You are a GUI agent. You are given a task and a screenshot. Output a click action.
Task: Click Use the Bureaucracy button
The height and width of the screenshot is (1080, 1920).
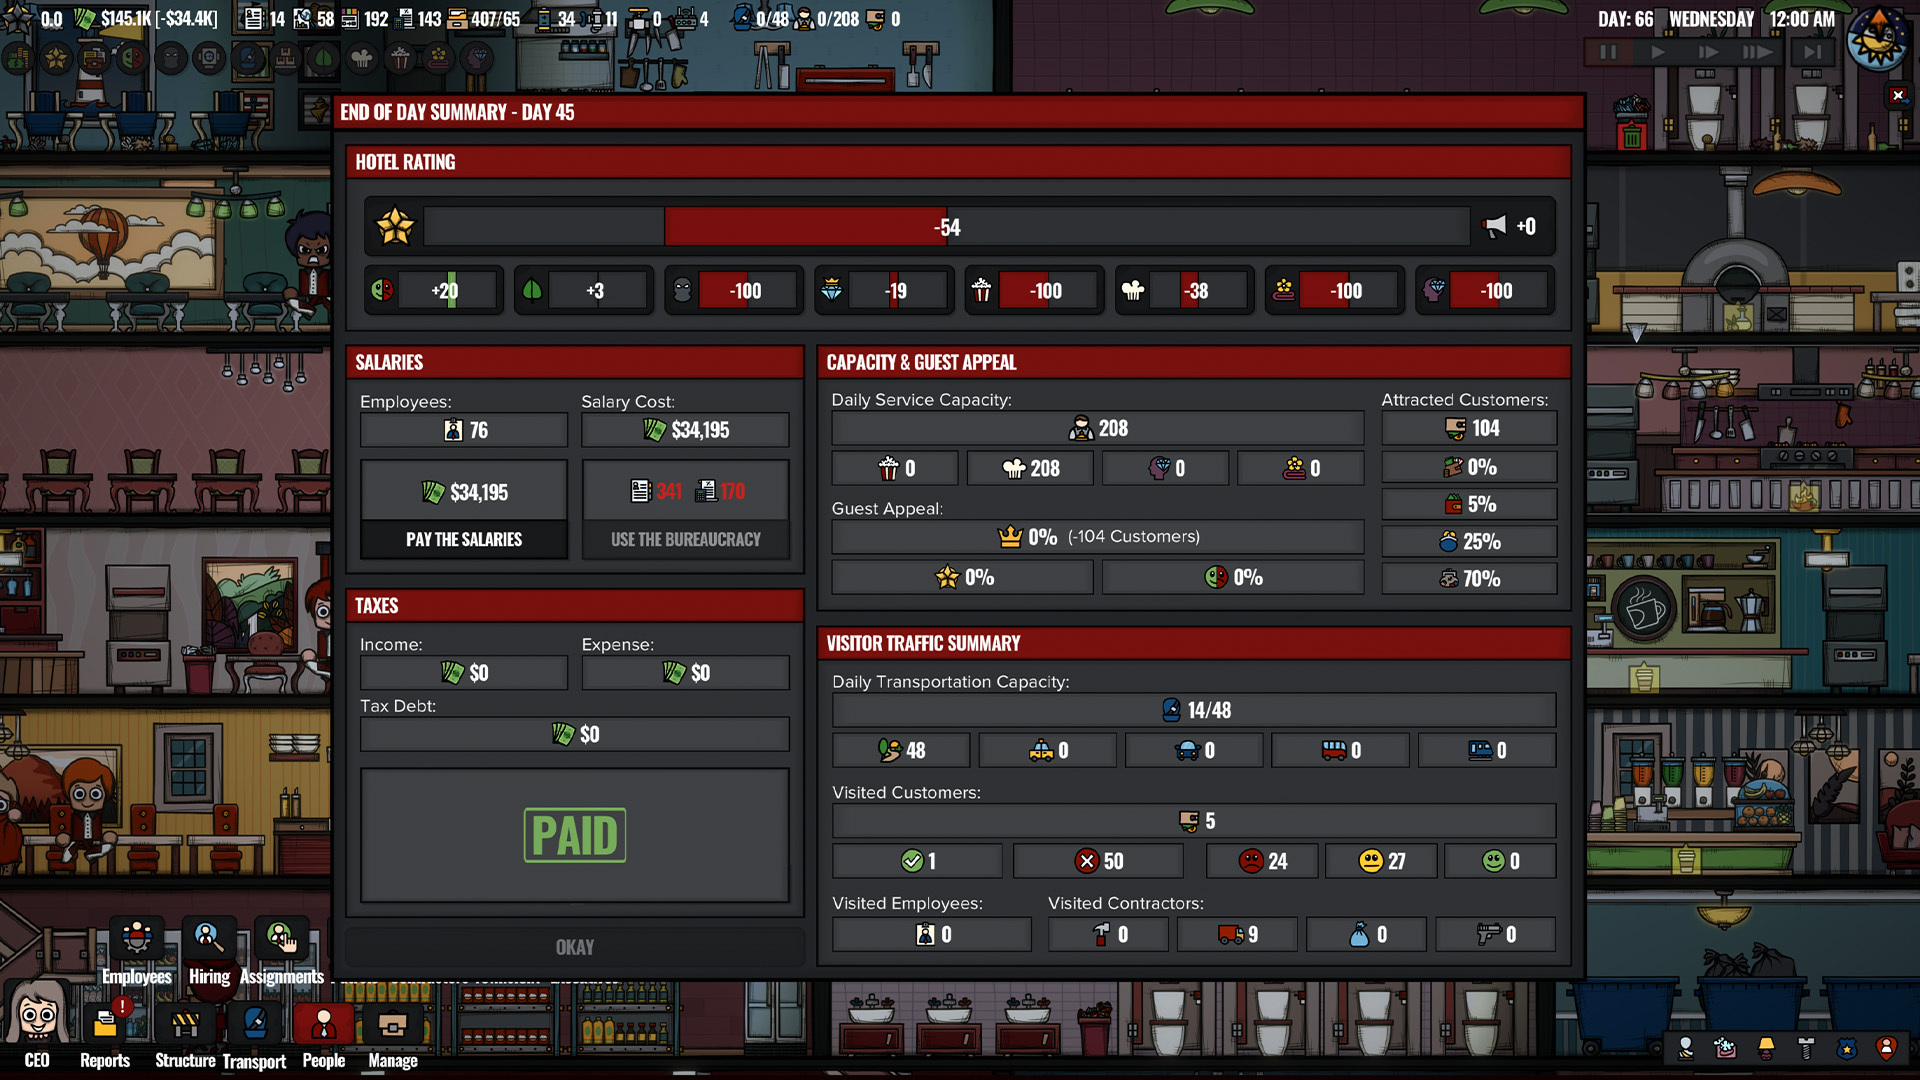point(685,539)
